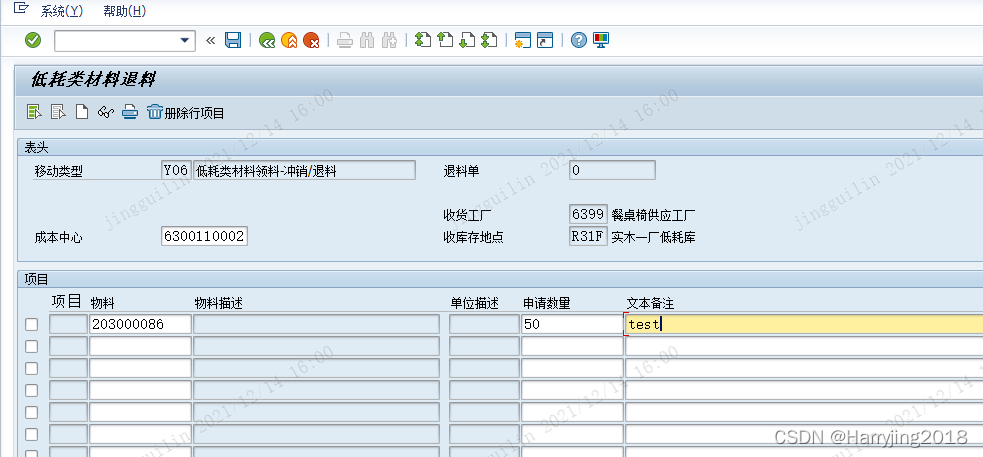Click the 文本备注 column header

pos(650,303)
